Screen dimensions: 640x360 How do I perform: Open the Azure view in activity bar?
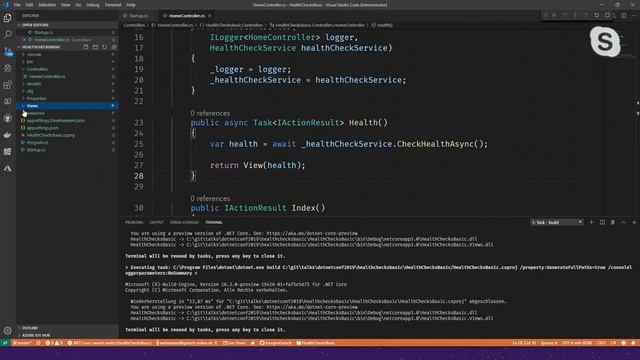click(7, 168)
